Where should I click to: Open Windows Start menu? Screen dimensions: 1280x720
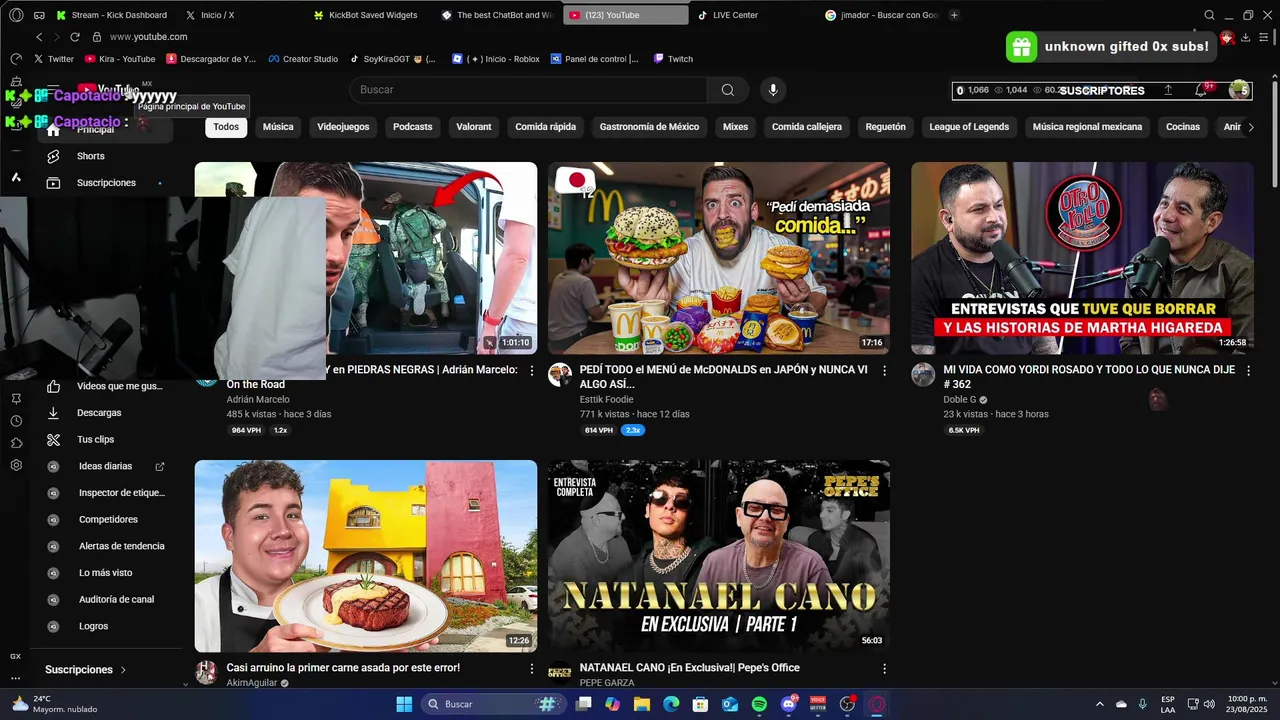coord(404,704)
